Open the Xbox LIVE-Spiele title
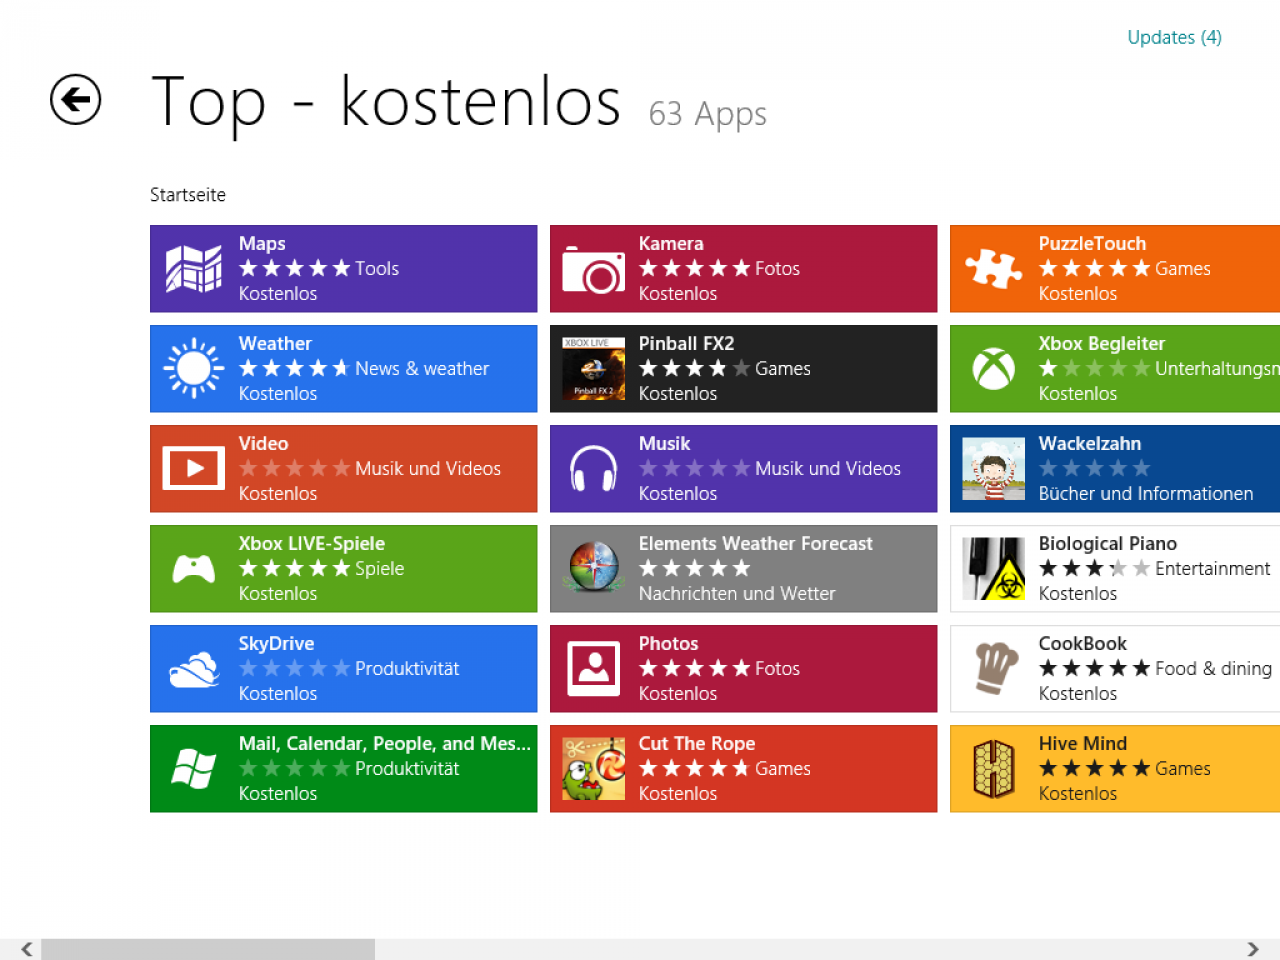 coord(311,543)
